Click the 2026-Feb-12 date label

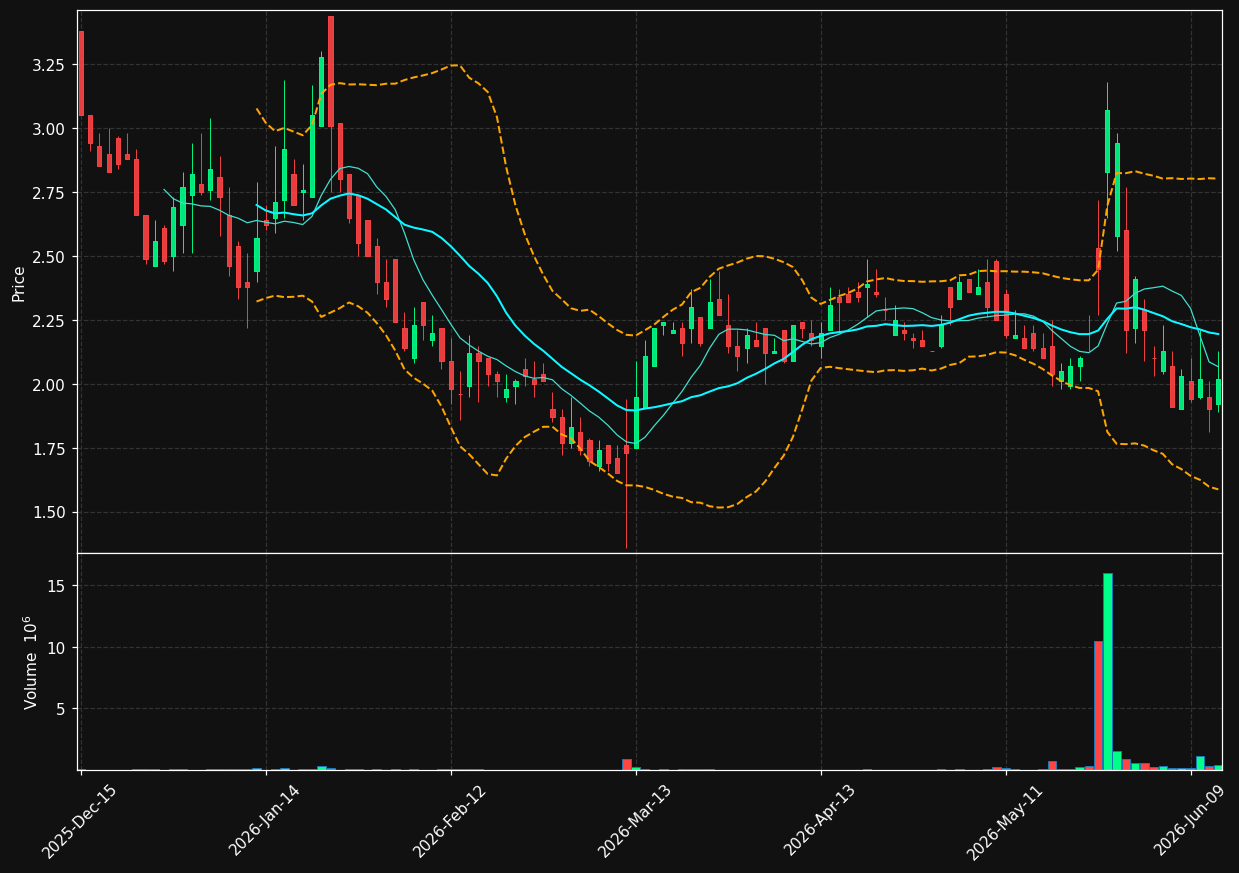tap(450, 821)
